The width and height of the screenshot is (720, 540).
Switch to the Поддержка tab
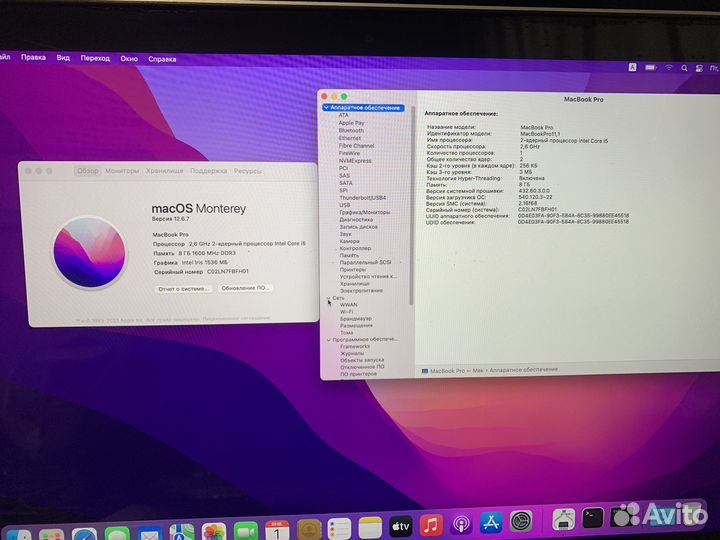208,171
